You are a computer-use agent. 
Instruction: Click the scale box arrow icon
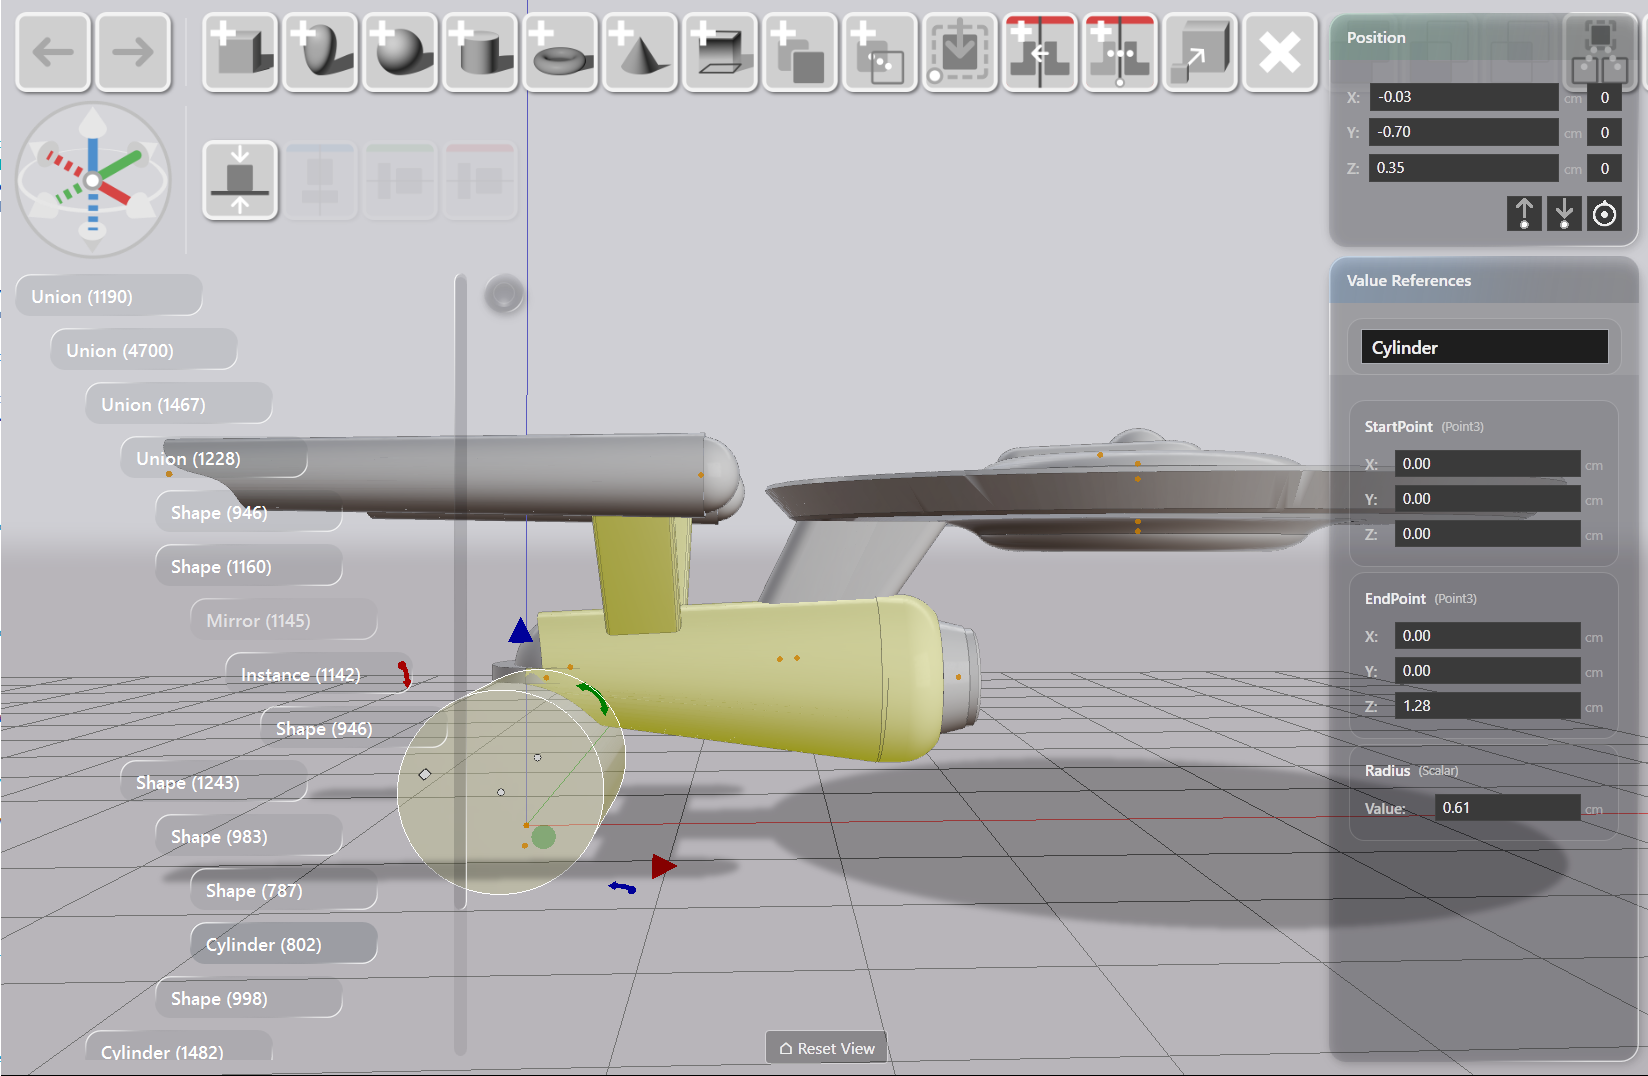1200,52
